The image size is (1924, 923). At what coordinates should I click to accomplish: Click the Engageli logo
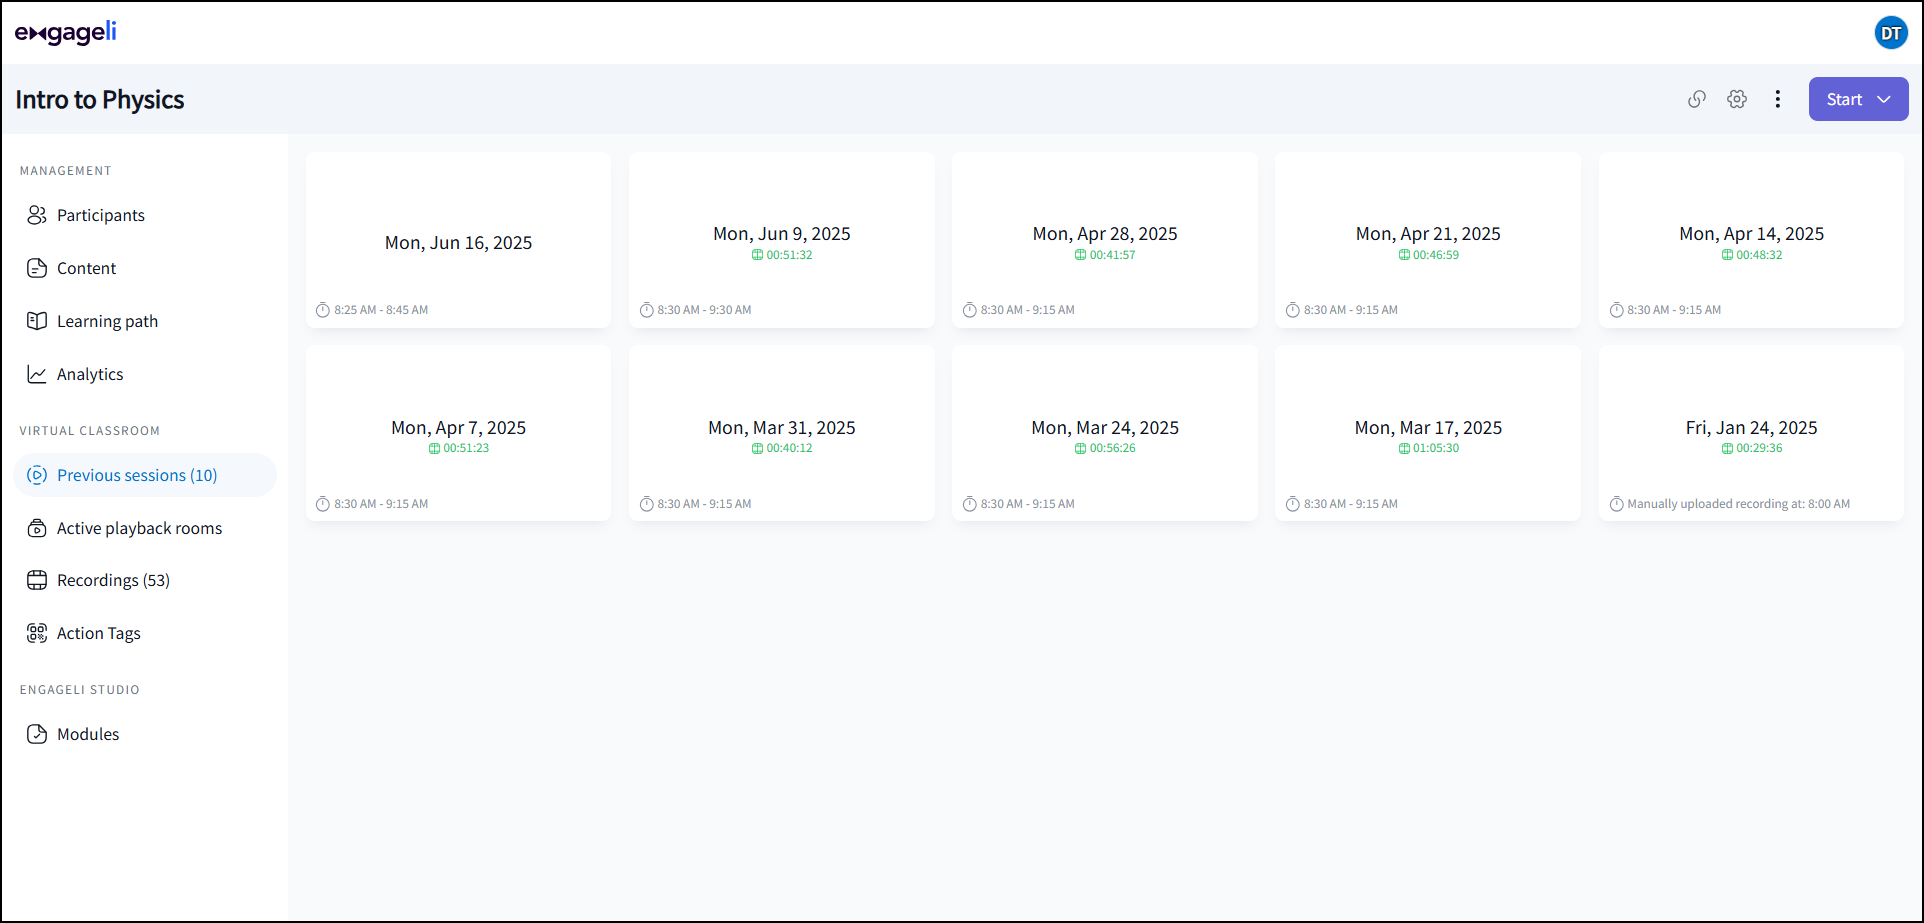click(x=66, y=33)
